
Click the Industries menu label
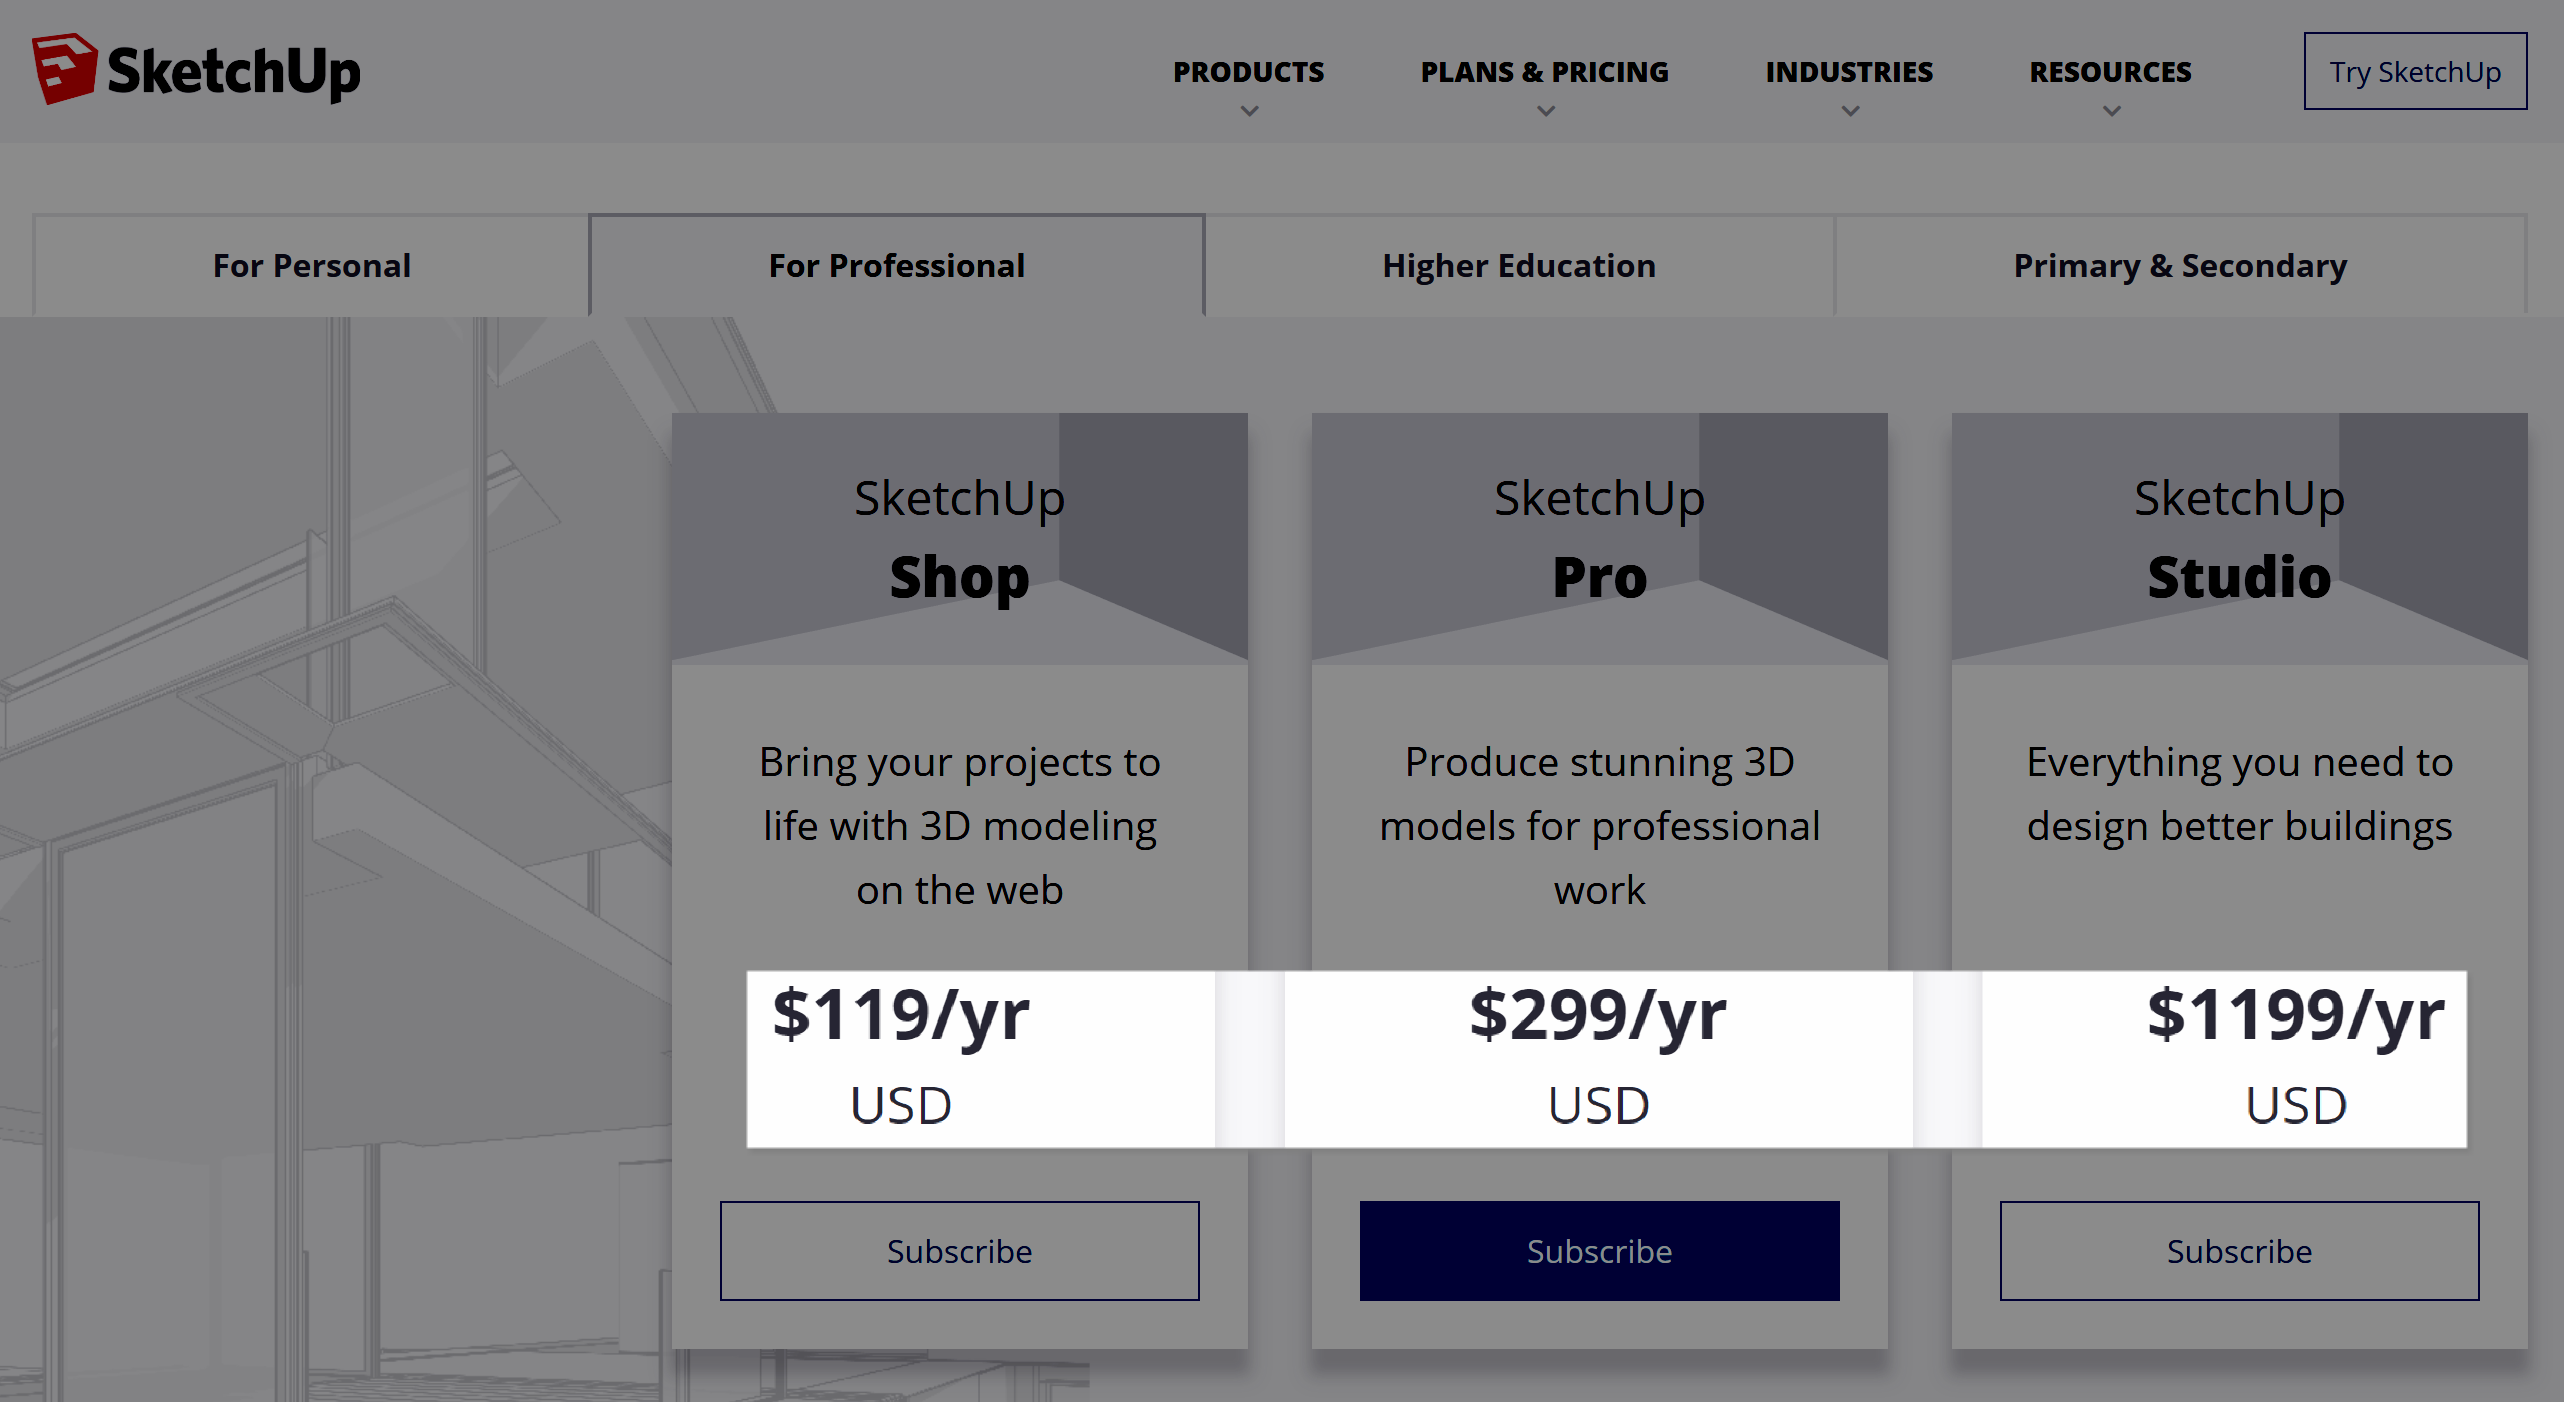tap(1849, 72)
